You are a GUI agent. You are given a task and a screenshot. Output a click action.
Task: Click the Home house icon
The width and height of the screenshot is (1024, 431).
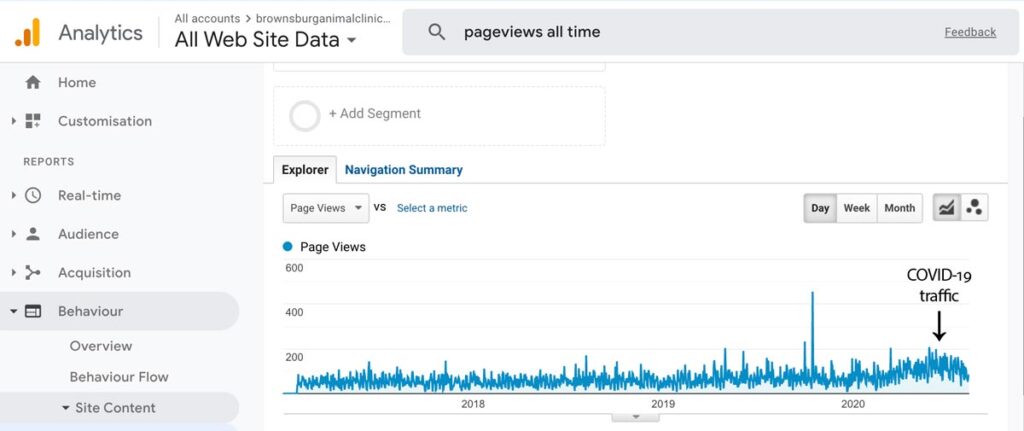click(x=33, y=82)
